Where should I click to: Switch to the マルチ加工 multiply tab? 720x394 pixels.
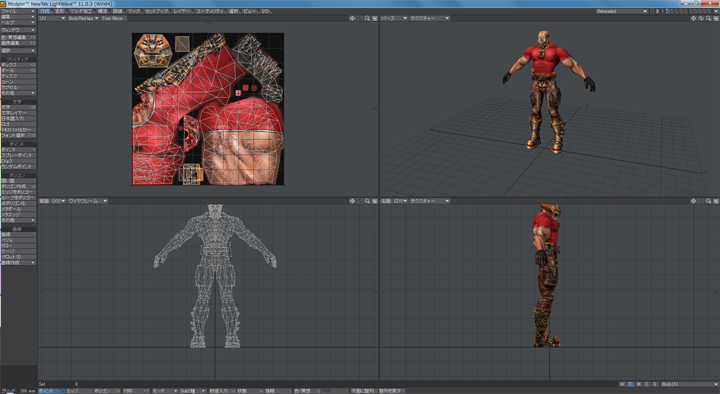coord(81,11)
